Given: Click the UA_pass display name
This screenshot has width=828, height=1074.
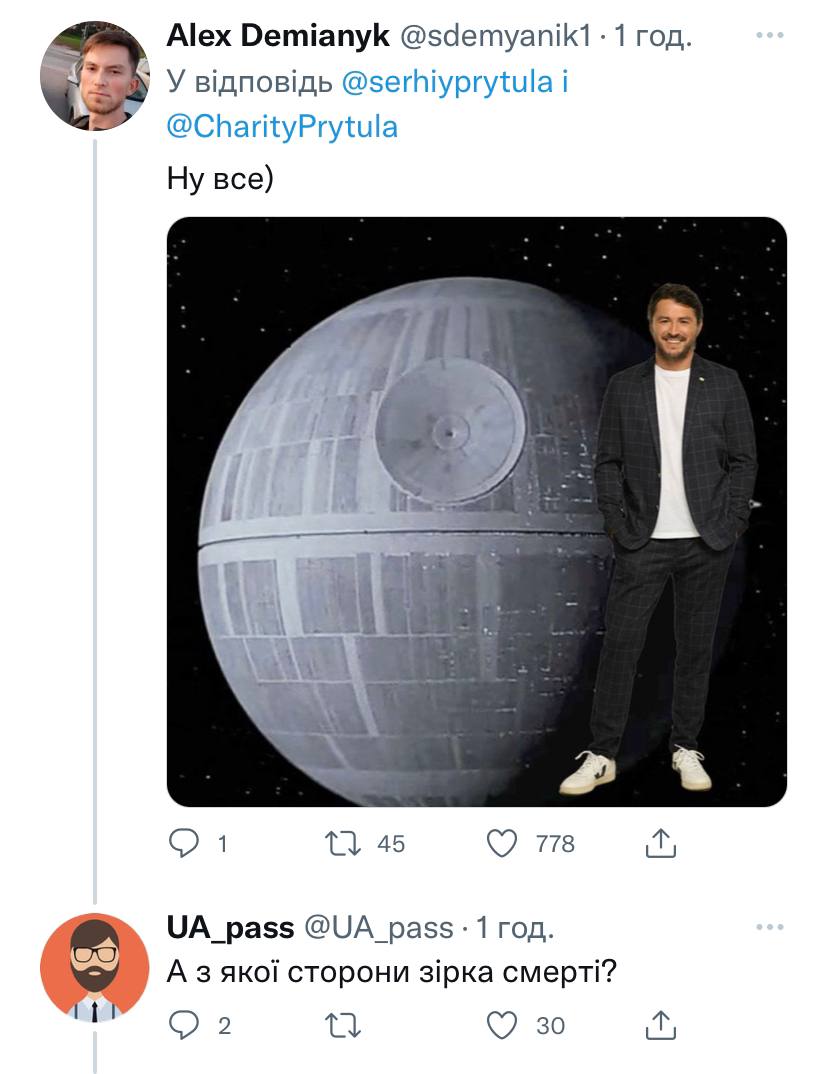Looking at the screenshot, I should pyautogui.click(x=230, y=928).
